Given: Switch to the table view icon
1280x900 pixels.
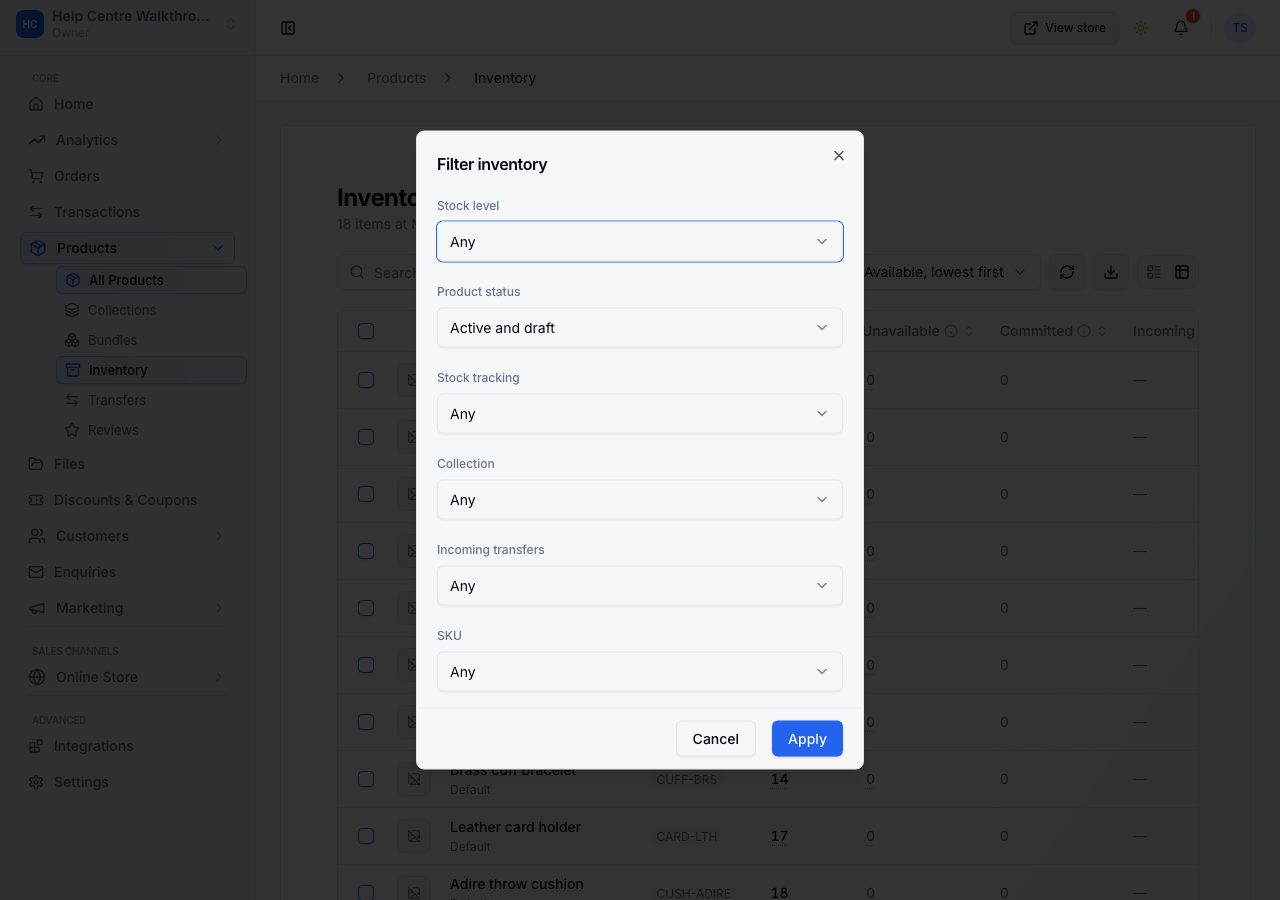Looking at the screenshot, I should pyautogui.click(x=1182, y=272).
